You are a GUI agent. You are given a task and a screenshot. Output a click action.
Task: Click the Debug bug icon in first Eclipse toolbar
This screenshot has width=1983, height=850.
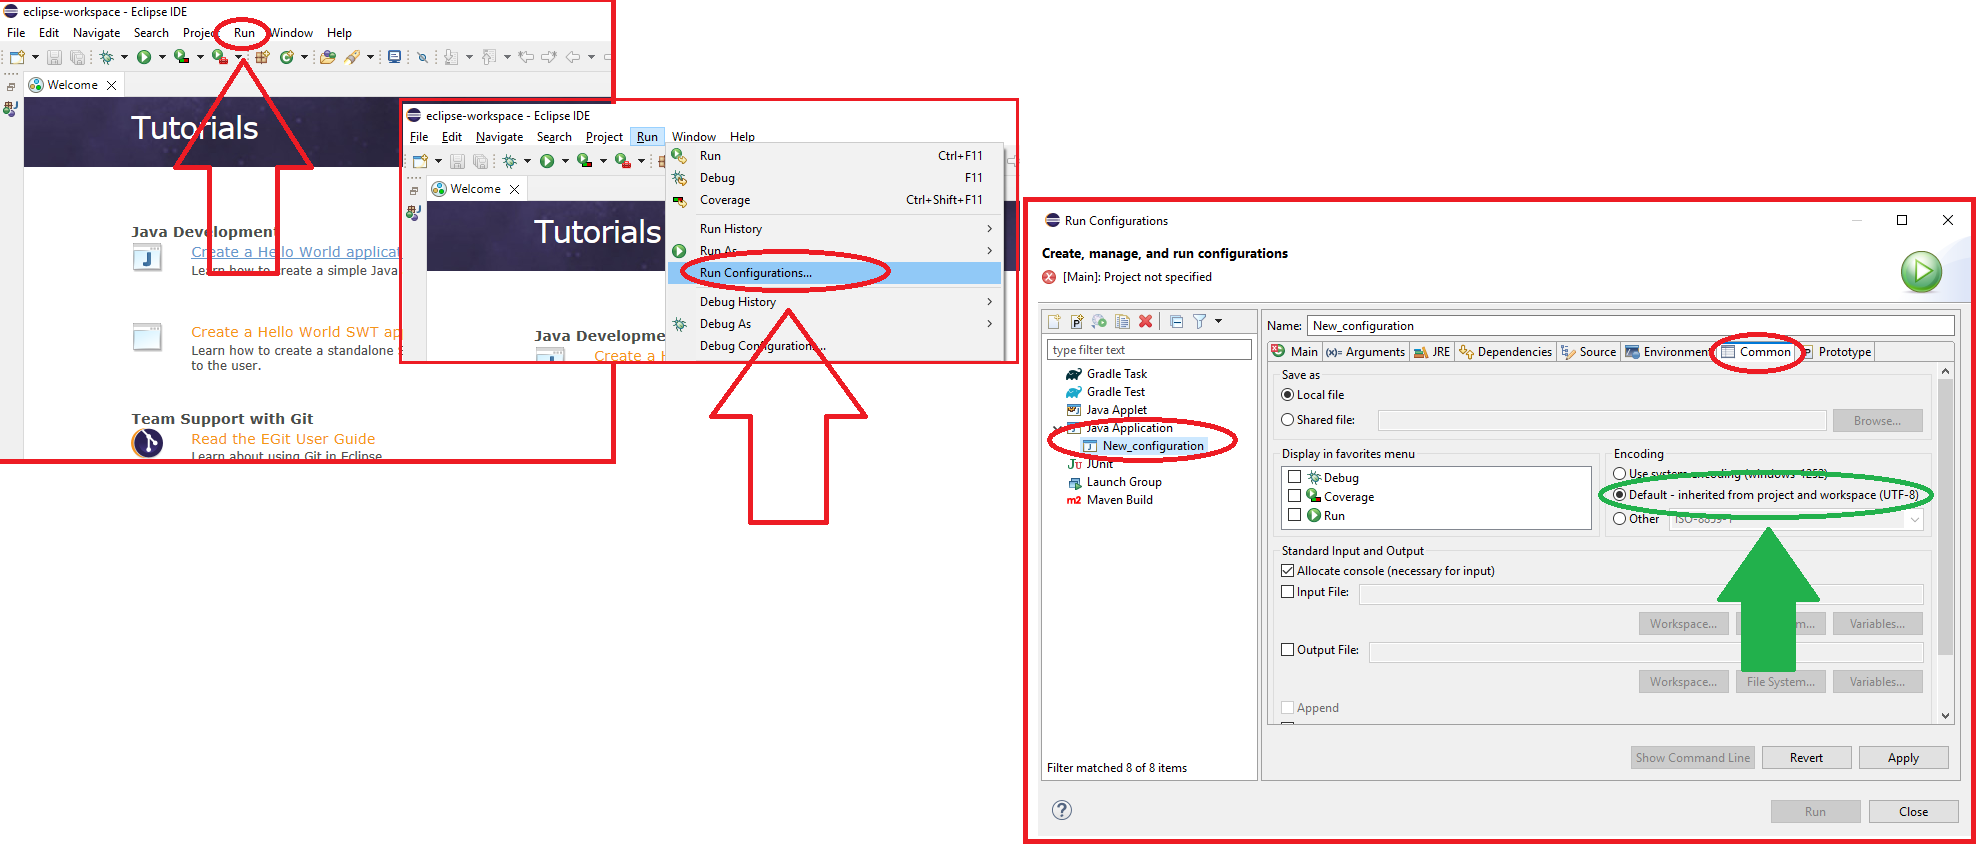pyautogui.click(x=106, y=57)
